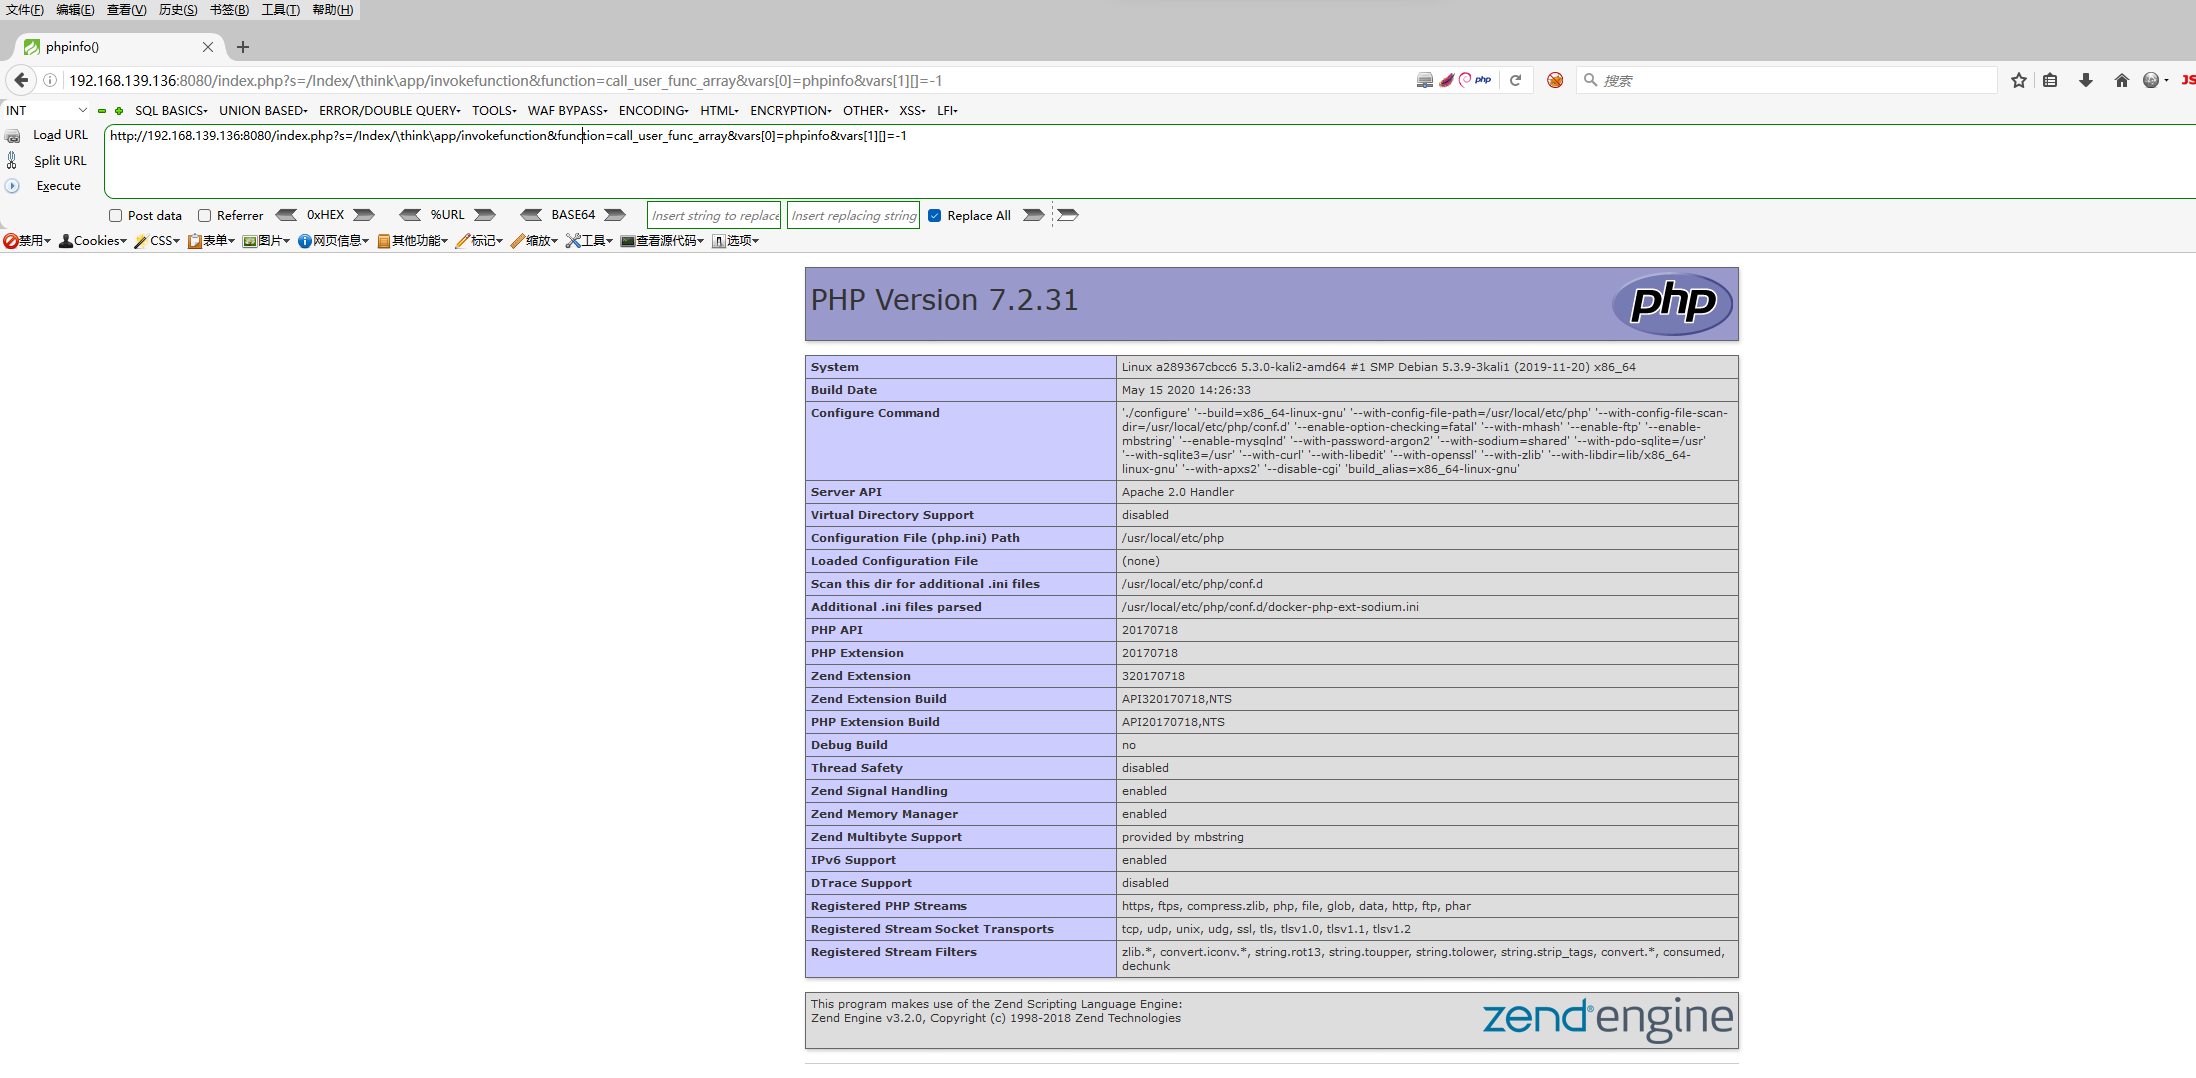
Task: Open the 文件(F) menu
Action: [25, 10]
